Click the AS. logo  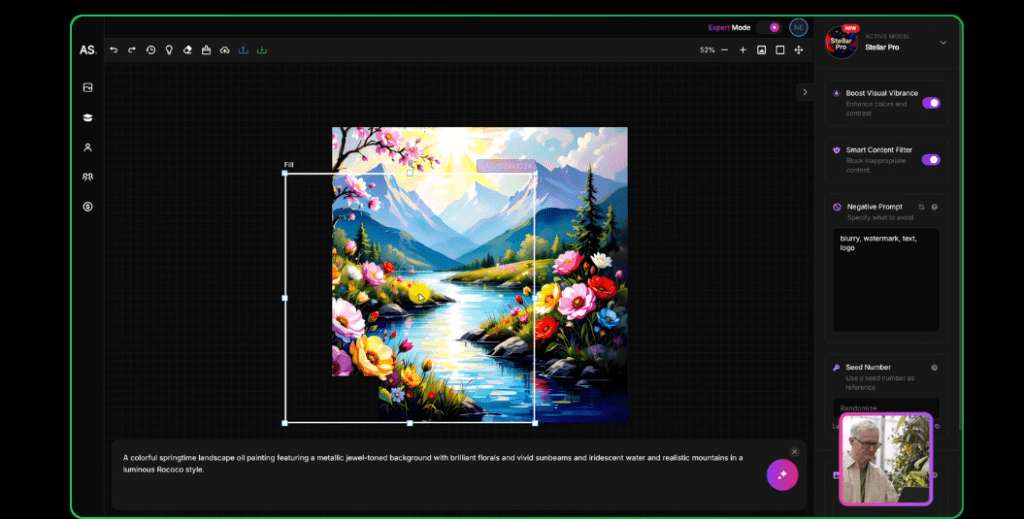point(88,50)
